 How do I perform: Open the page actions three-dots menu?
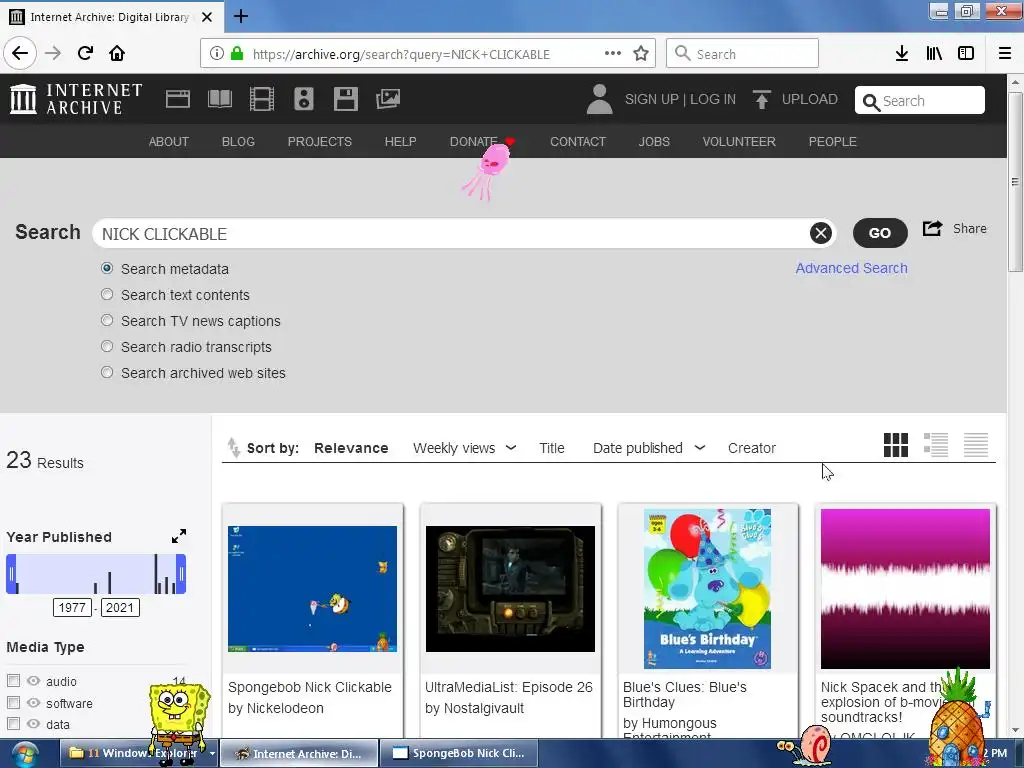613,54
